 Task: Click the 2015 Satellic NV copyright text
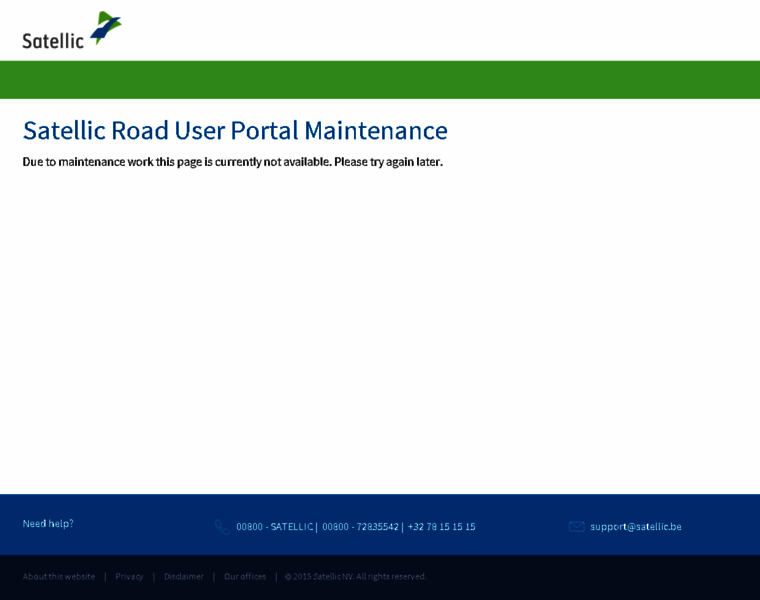pyautogui.click(x=355, y=576)
